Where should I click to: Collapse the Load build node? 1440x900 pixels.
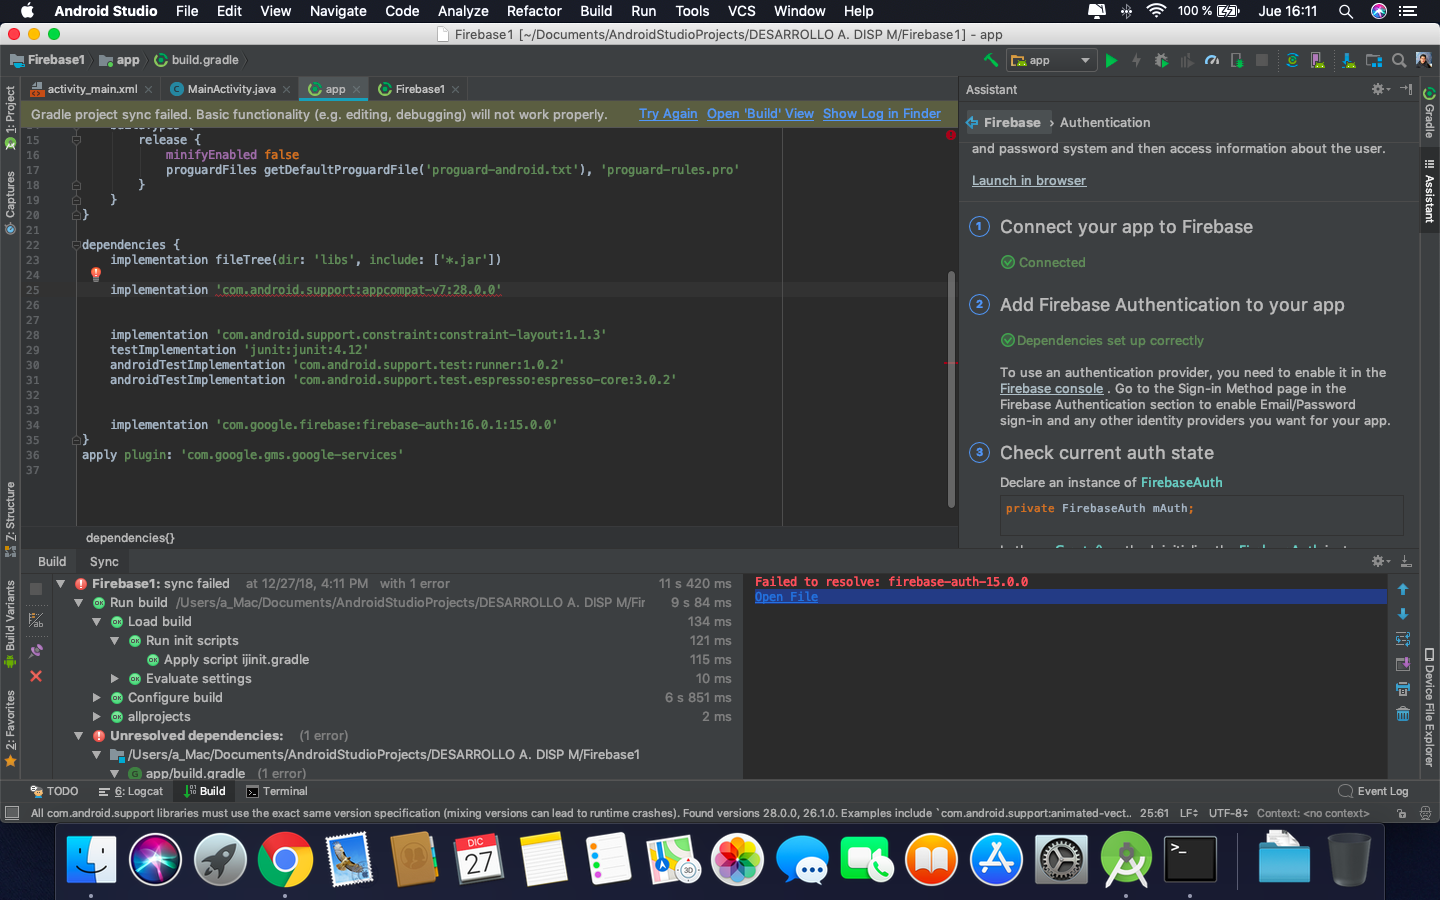(x=97, y=621)
